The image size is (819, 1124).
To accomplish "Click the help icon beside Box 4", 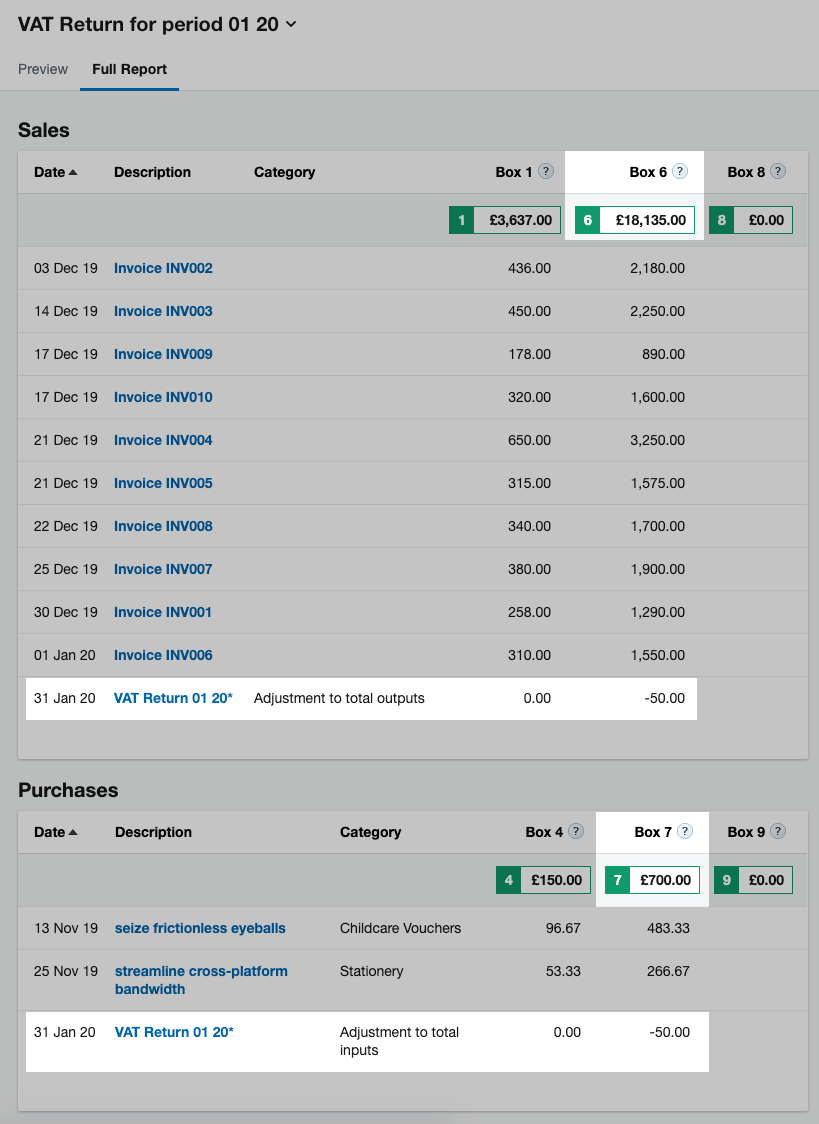I will pyautogui.click(x=576, y=832).
